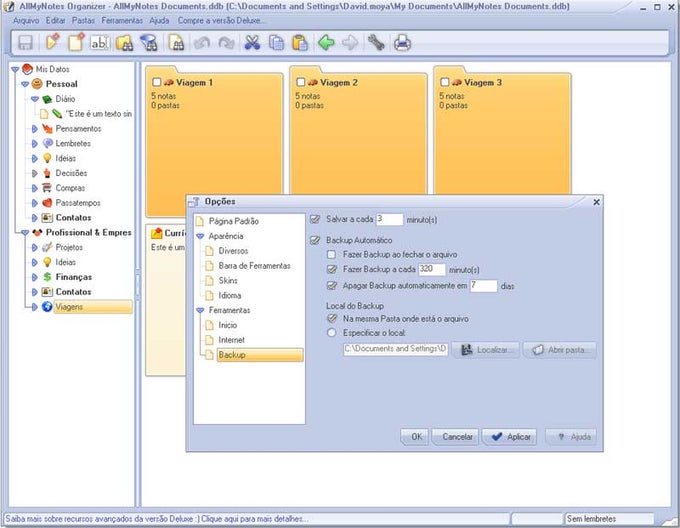Click the Compras shopping cart icon
The image size is (680, 528).
point(47,188)
